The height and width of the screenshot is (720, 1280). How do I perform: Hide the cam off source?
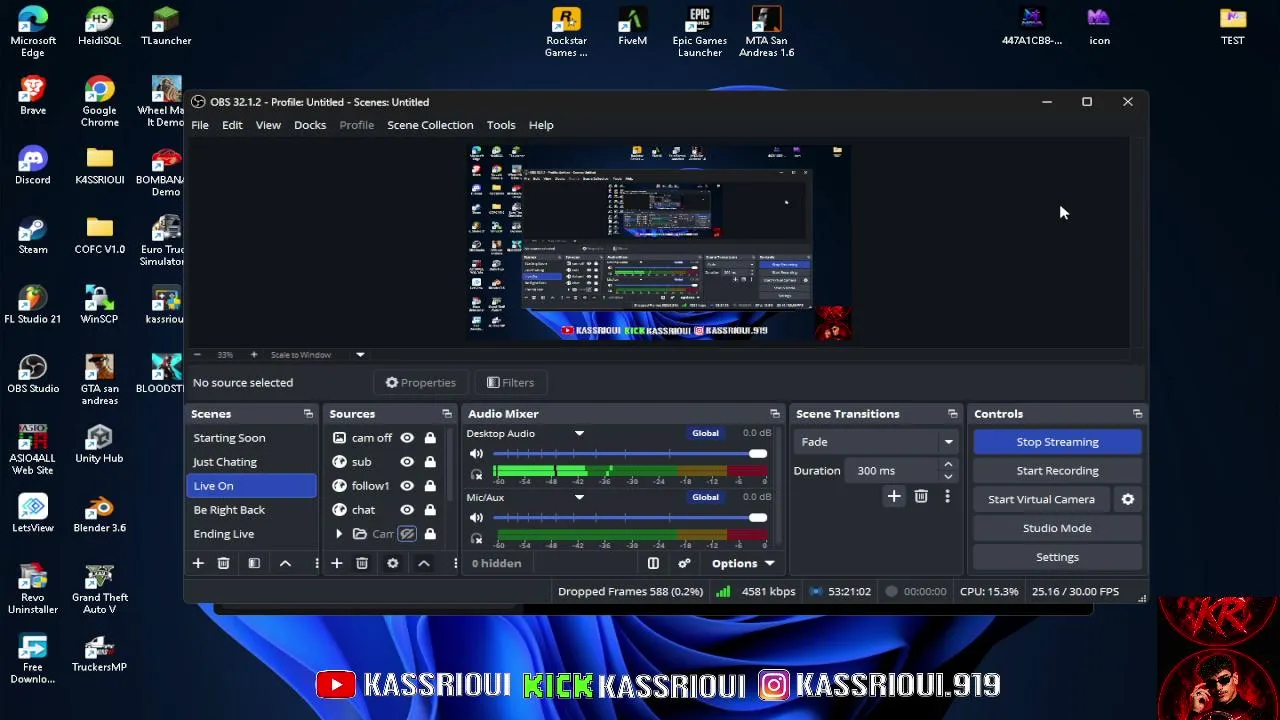[x=407, y=438]
